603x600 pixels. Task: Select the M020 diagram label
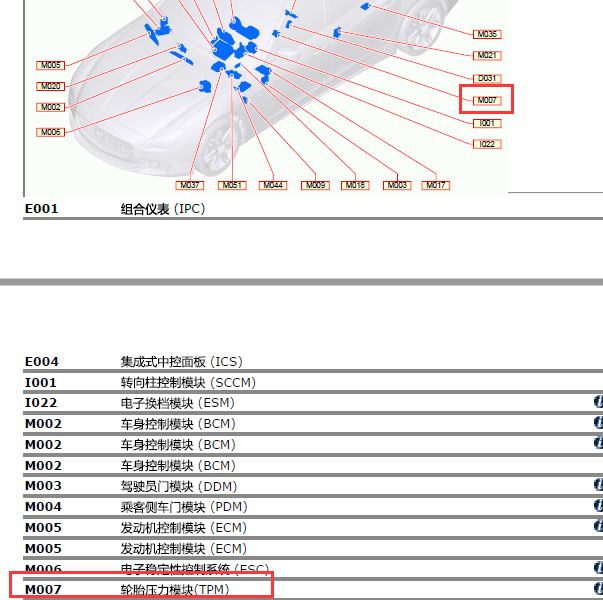(50, 86)
